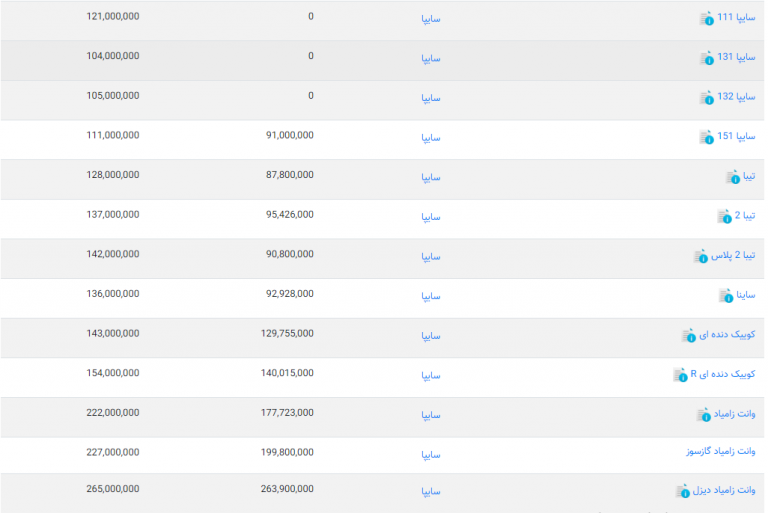The height and width of the screenshot is (513, 768).
Task: Open the سایپا 151 link
Action: [736, 137]
